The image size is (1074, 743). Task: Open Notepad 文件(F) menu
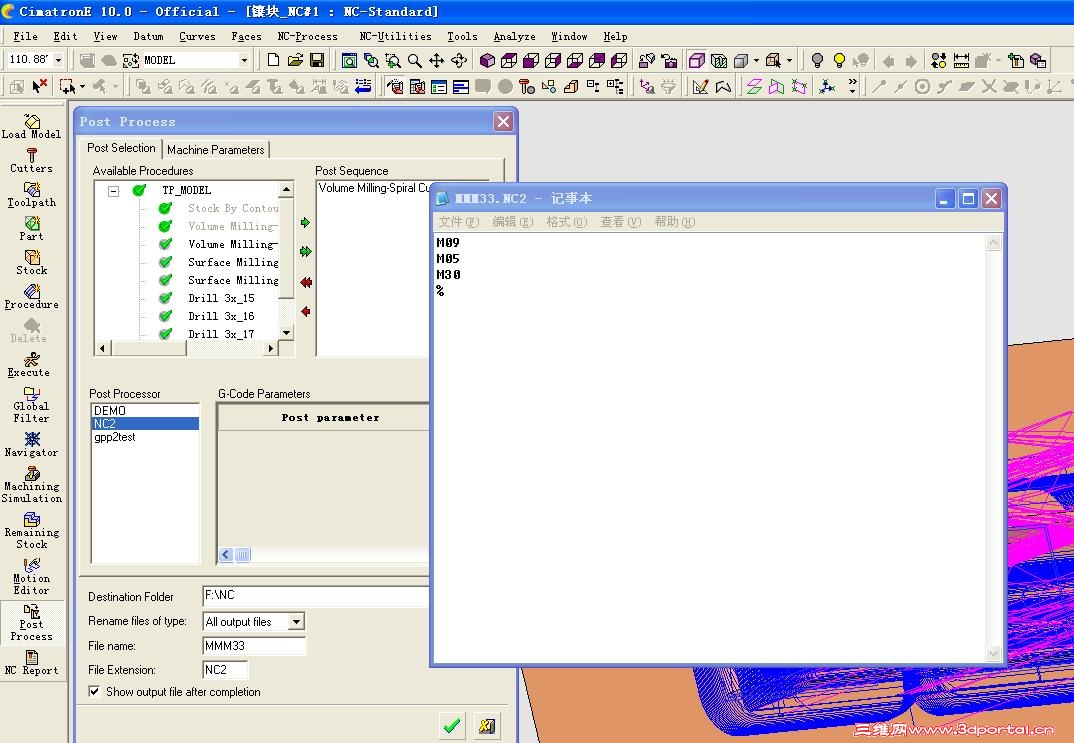tap(458, 221)
